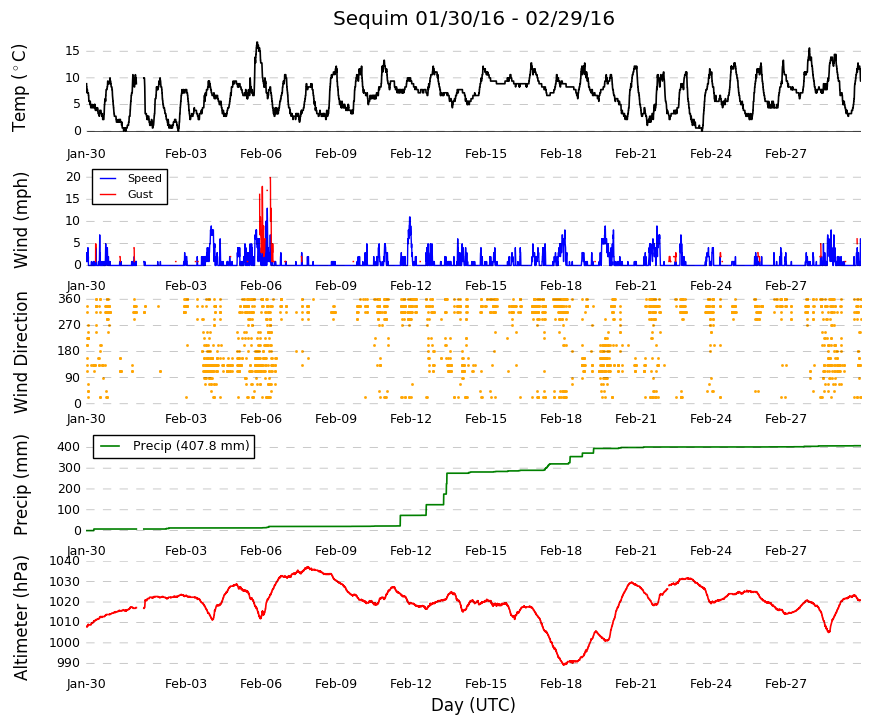Click the 360 tick on wind direction axis

(70, 299)
